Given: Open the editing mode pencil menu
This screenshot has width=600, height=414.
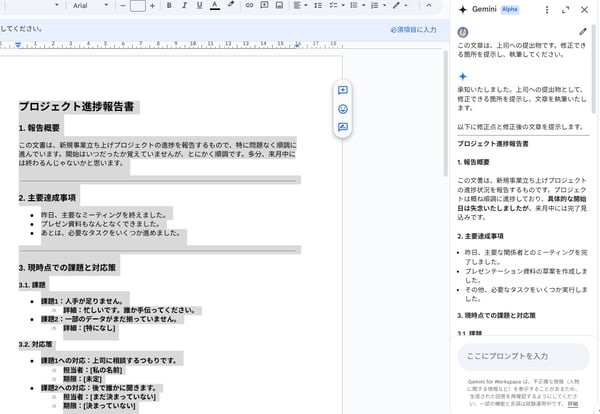Looking at the screenshot, I should pyautogui.click(x=400, y=5).
